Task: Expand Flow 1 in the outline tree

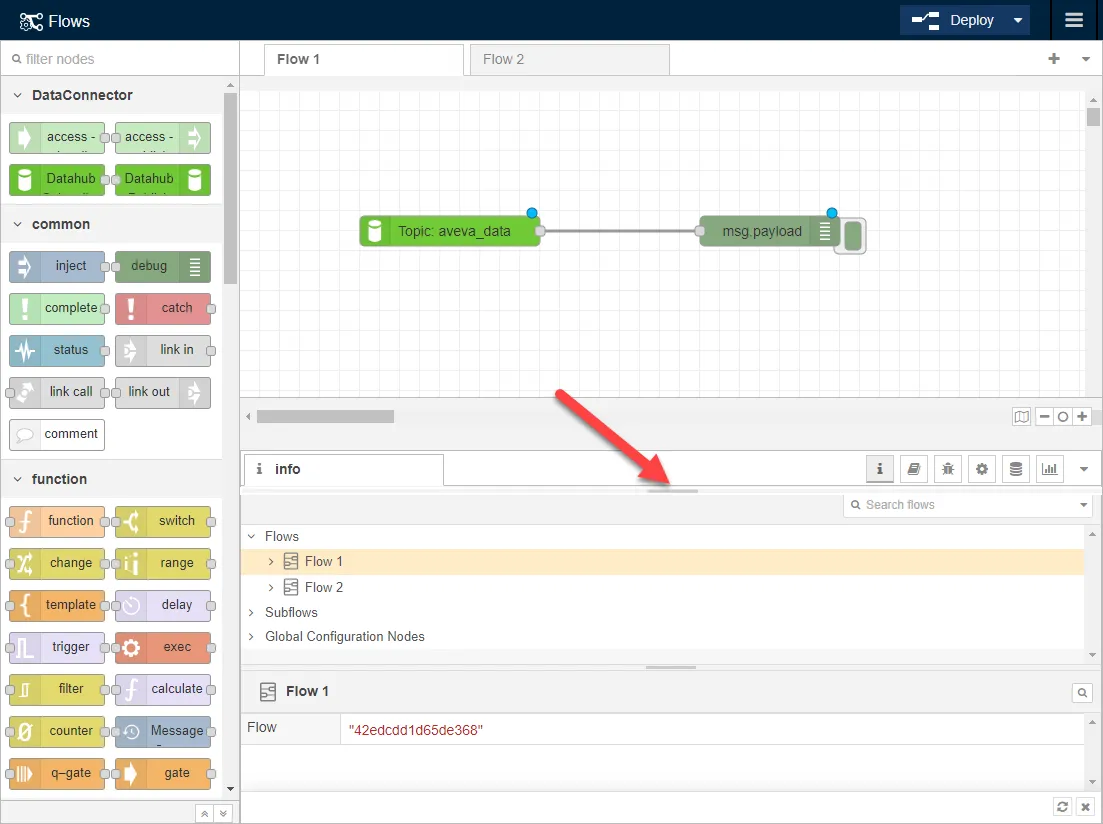Action: pos(271,562)
